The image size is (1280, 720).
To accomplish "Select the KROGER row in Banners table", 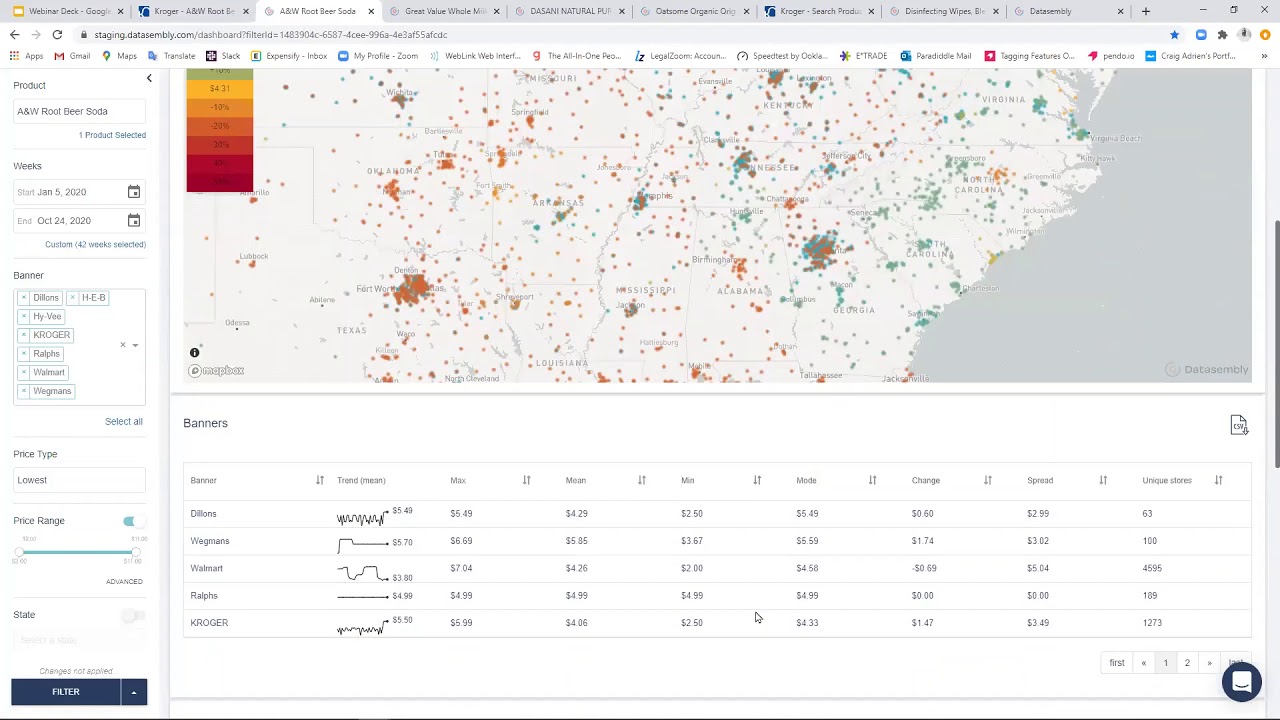I will click(x=715, y=623).
